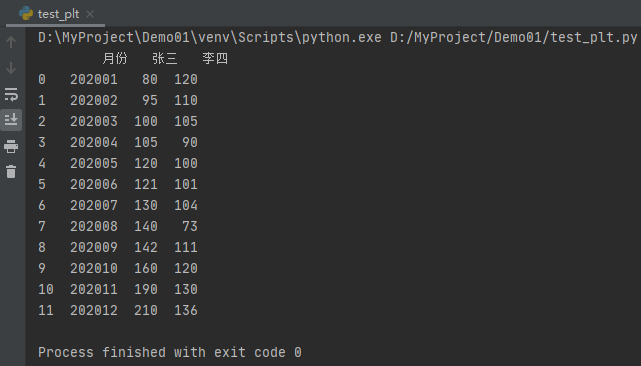Click the Python icon on test_plt tab
The height and width of the screenshot is (366, 641).
26,13
